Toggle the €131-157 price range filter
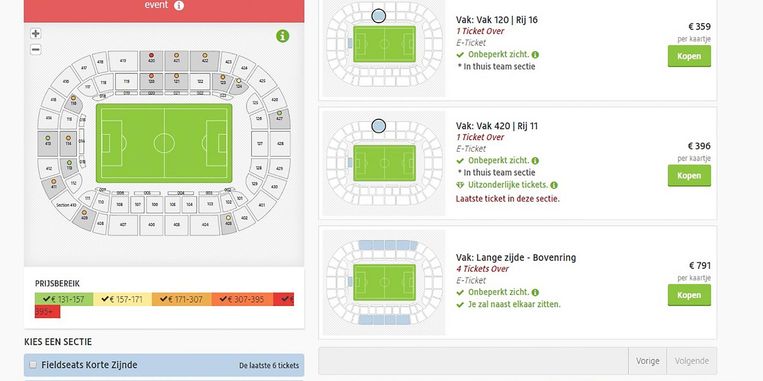The height and width of the screenshot is (381, 763). click(x=64, y=299)
